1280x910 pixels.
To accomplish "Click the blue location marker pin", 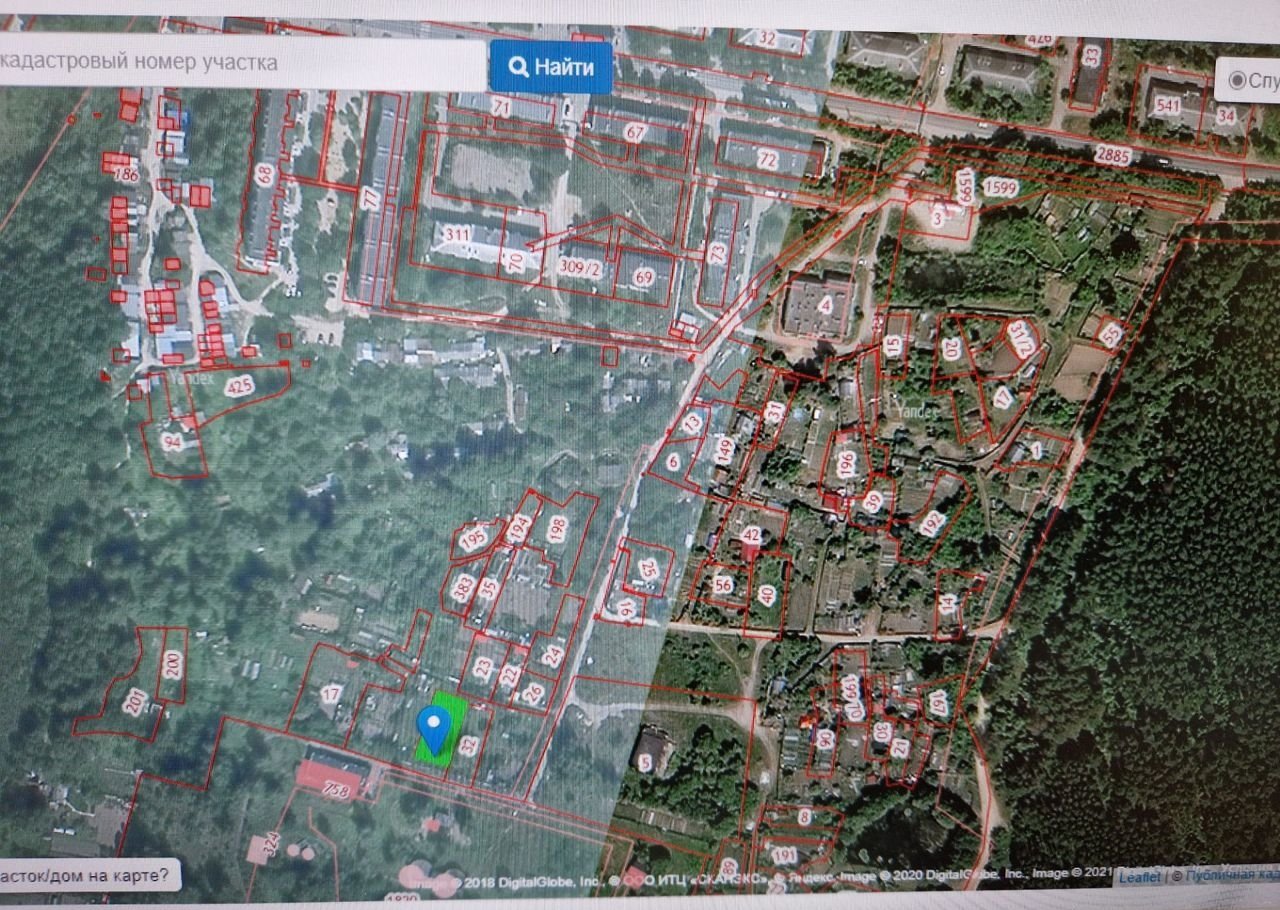I will (433, 726).
